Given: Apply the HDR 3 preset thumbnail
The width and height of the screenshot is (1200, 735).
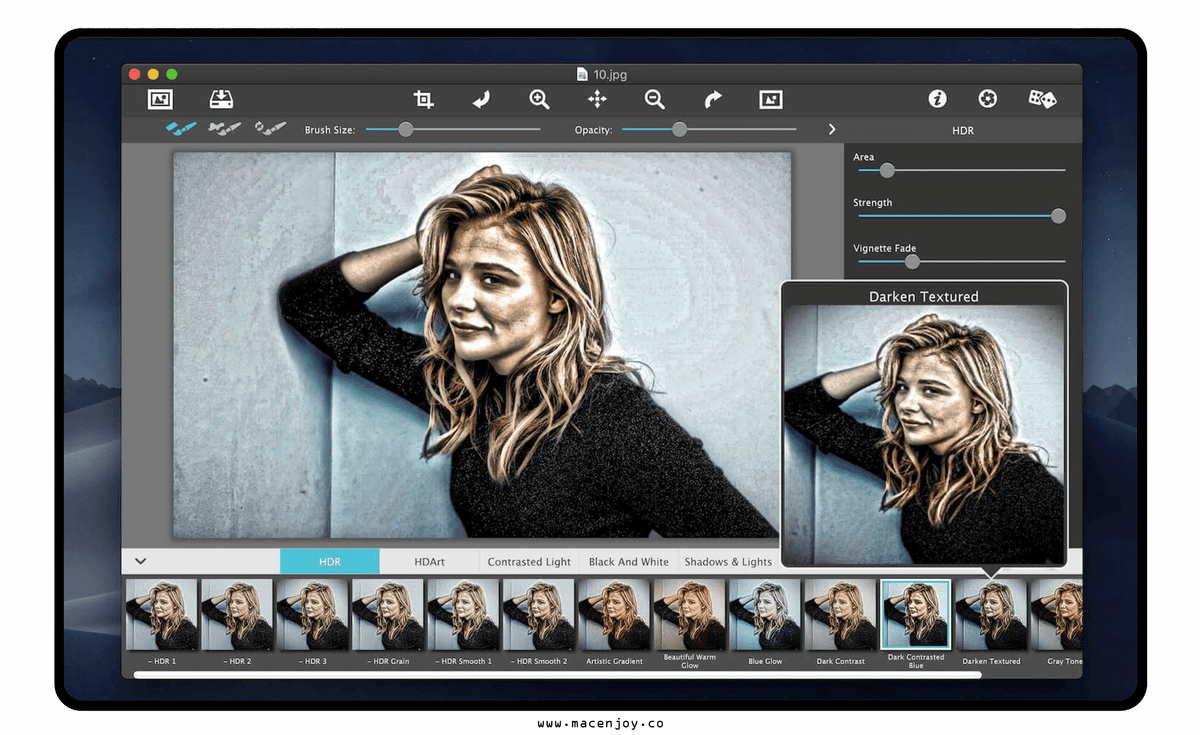Looking at the screenshot, I should point(312,615).
